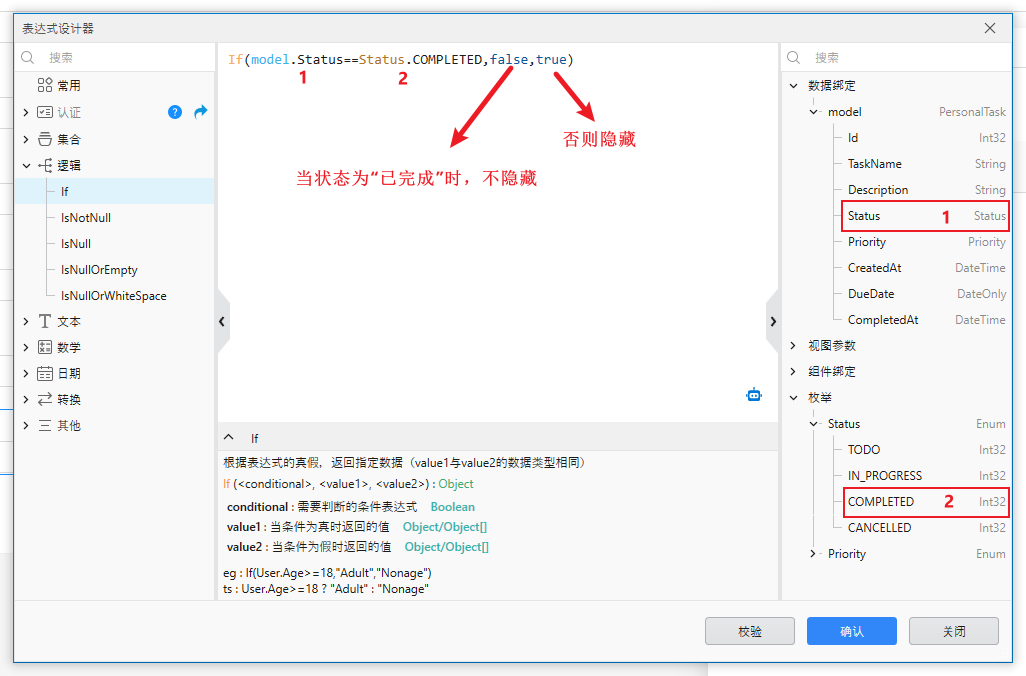The width and height of the screenshot is (1026, 676).
Task: Click the 校验 validate button
Action: point(749,630)
